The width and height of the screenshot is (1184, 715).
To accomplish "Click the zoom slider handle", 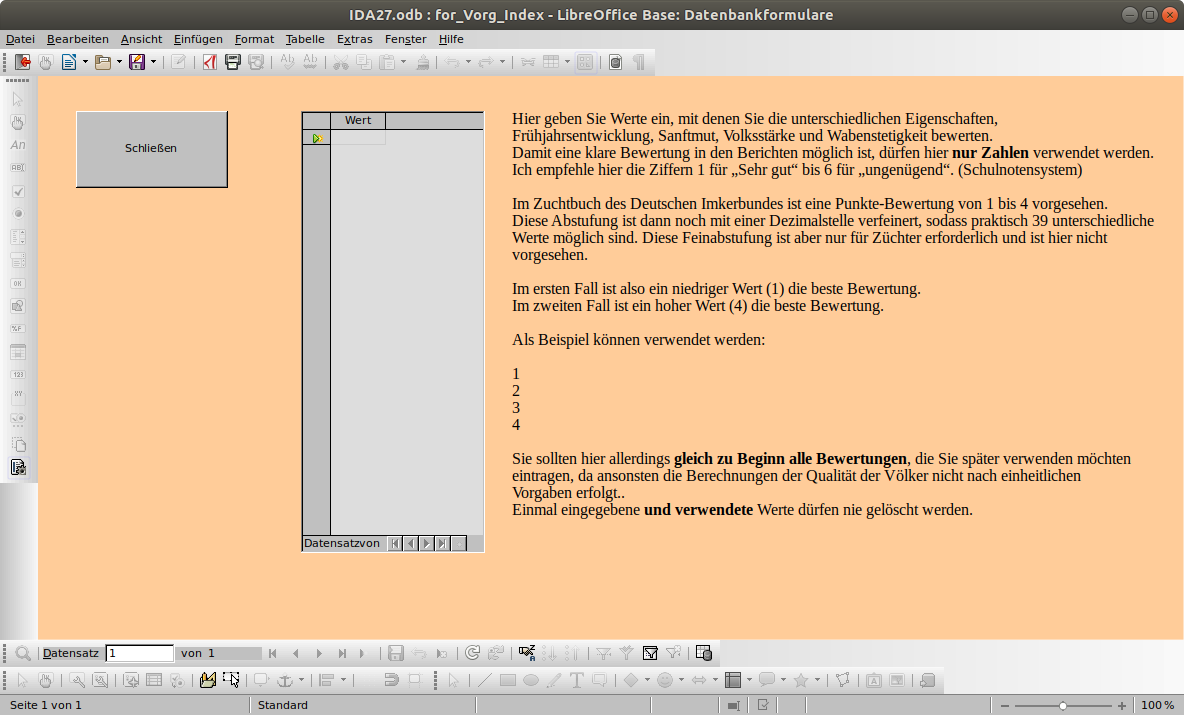I will [1062, 705].
